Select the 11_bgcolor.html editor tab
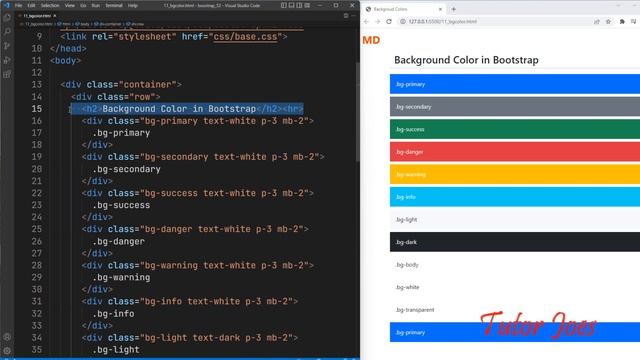Viewport: 640px width, 360px height. coord(38,16)
